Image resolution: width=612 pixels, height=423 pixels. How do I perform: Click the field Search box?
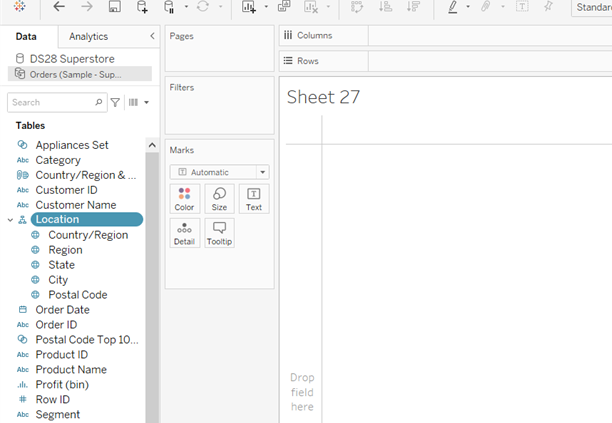click(x=52, y=102)
